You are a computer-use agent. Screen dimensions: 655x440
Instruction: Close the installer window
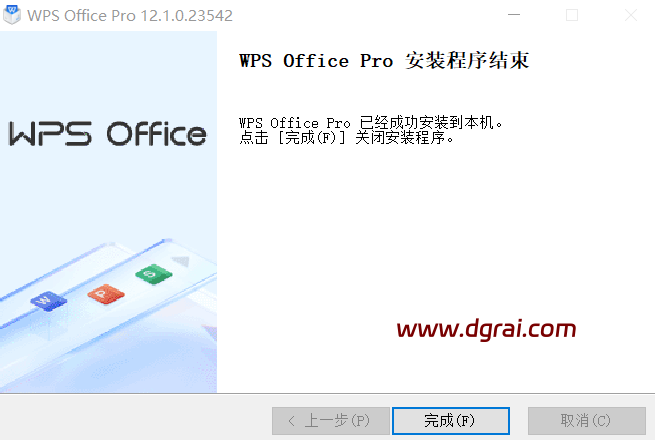tap(630, 15)
